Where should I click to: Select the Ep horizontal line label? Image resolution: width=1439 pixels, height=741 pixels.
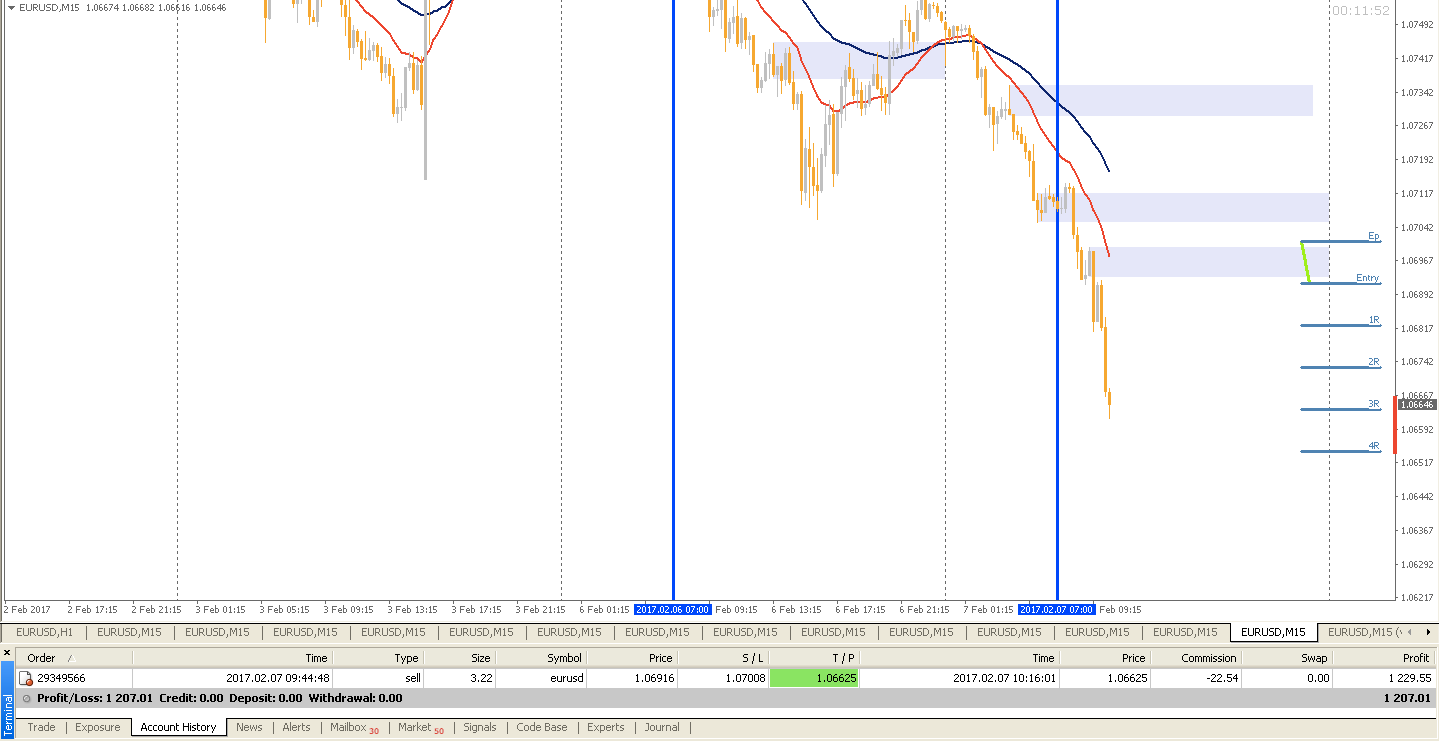tap(1374, 236)
